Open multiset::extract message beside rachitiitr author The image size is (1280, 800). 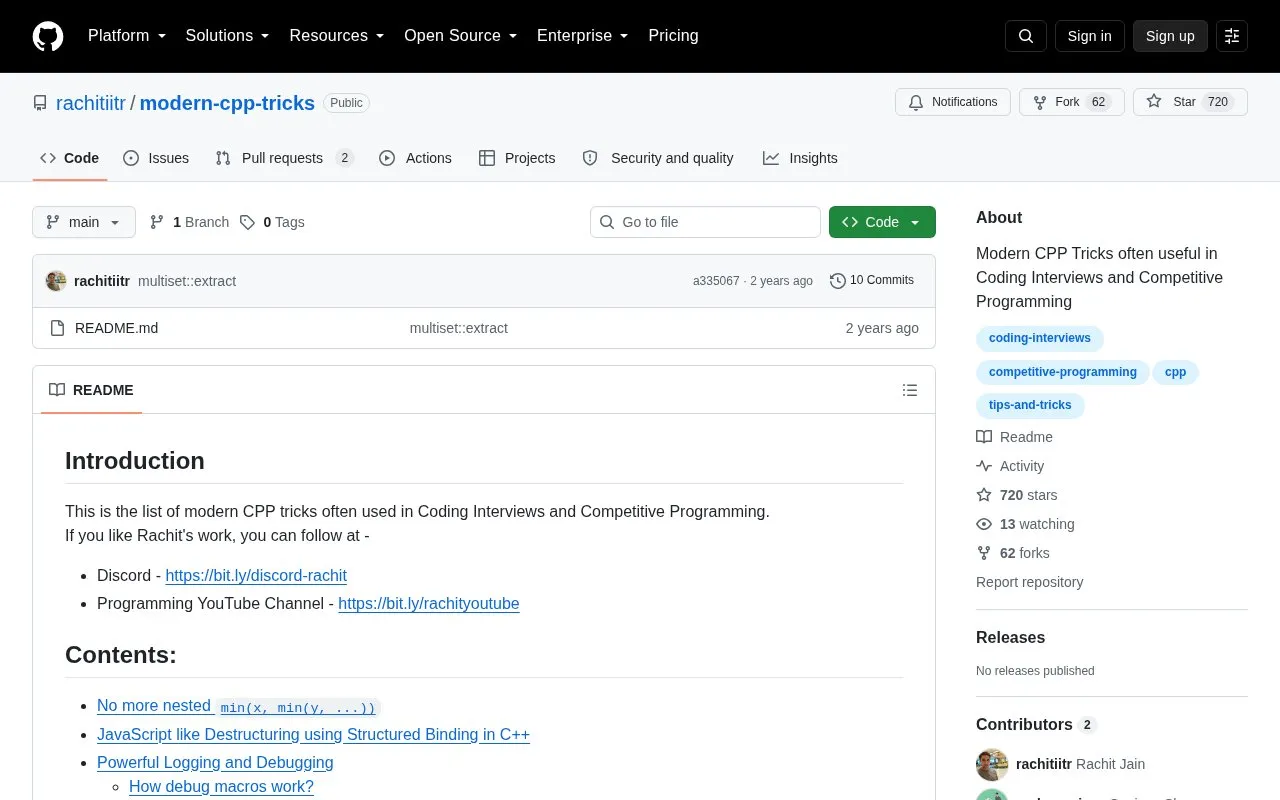pyautogui.click(x=187, y=281)
